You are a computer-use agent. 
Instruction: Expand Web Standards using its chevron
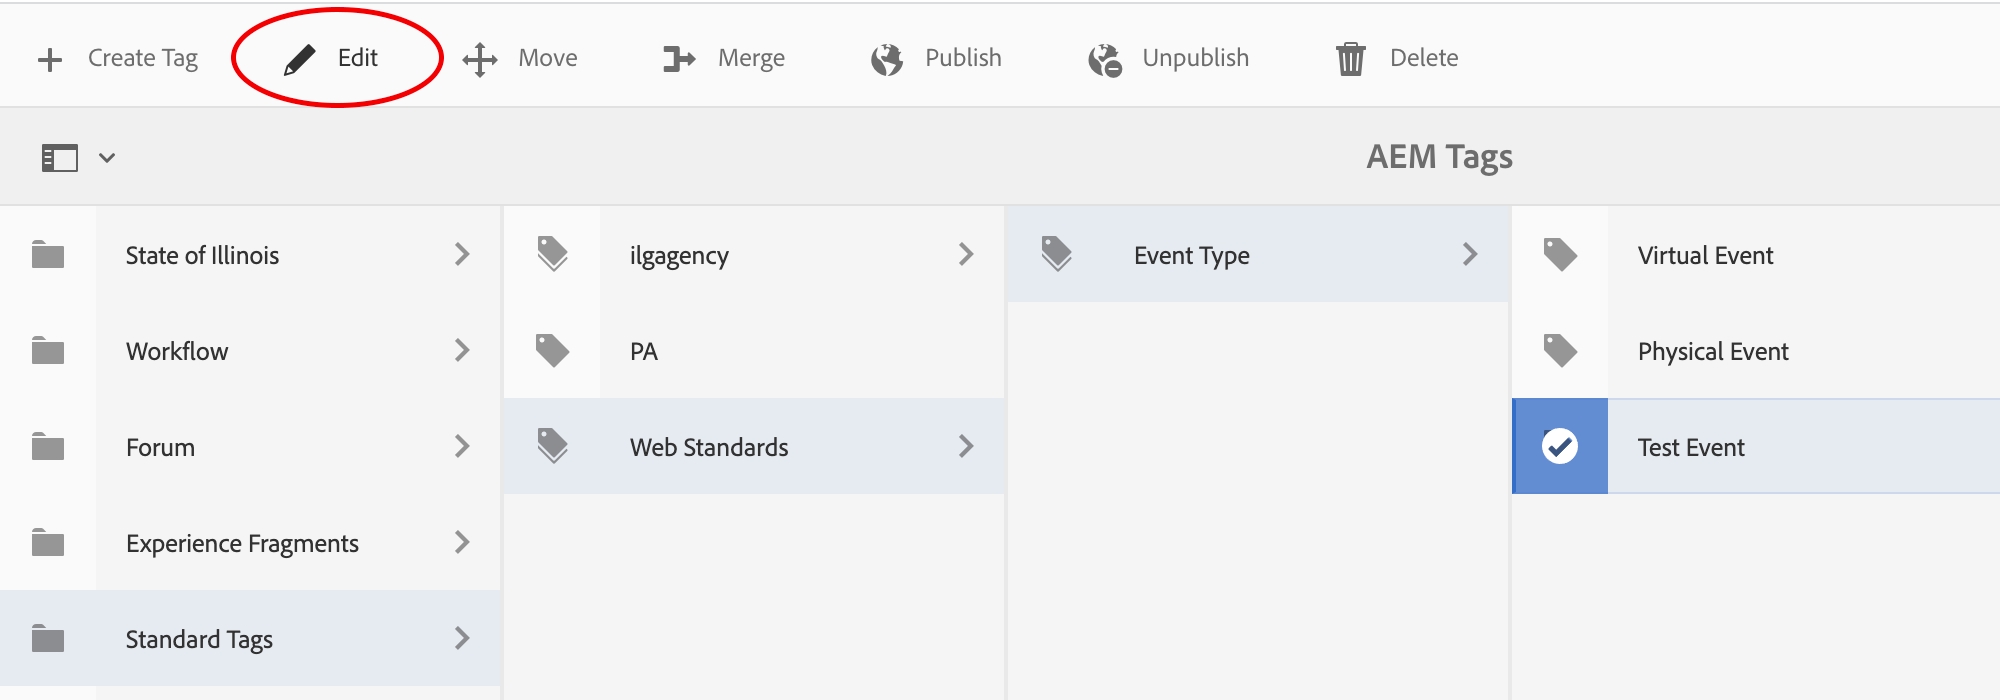pyautogui.click(x=966, y=446)
